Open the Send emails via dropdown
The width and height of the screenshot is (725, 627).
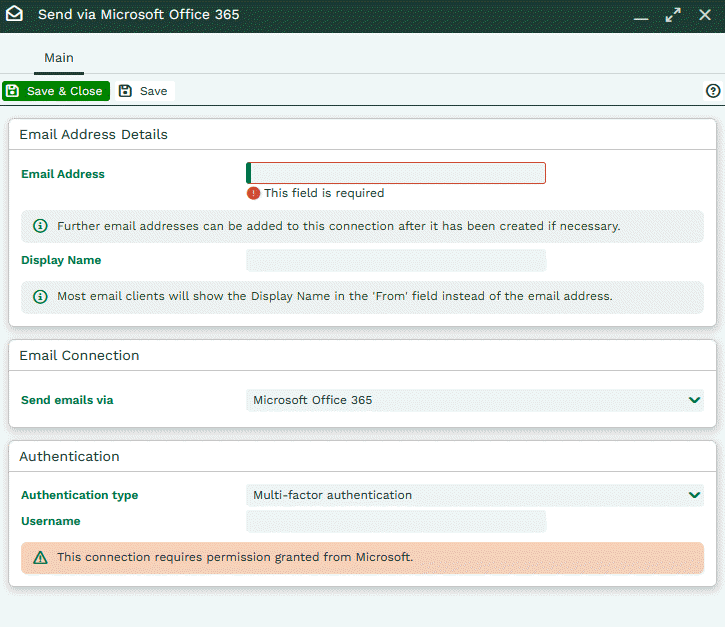[475, 400]
